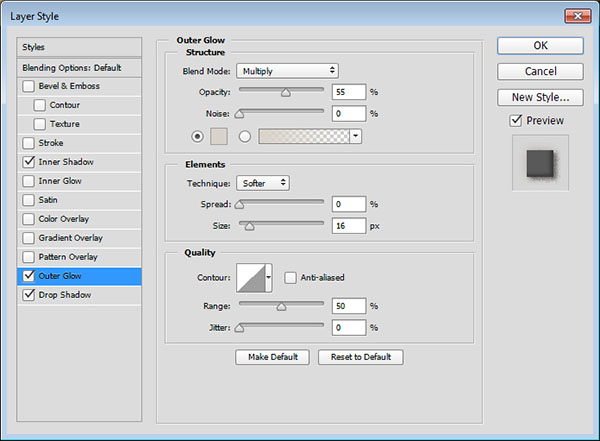Click the Opacity slider handle

(x=285, y=92)
